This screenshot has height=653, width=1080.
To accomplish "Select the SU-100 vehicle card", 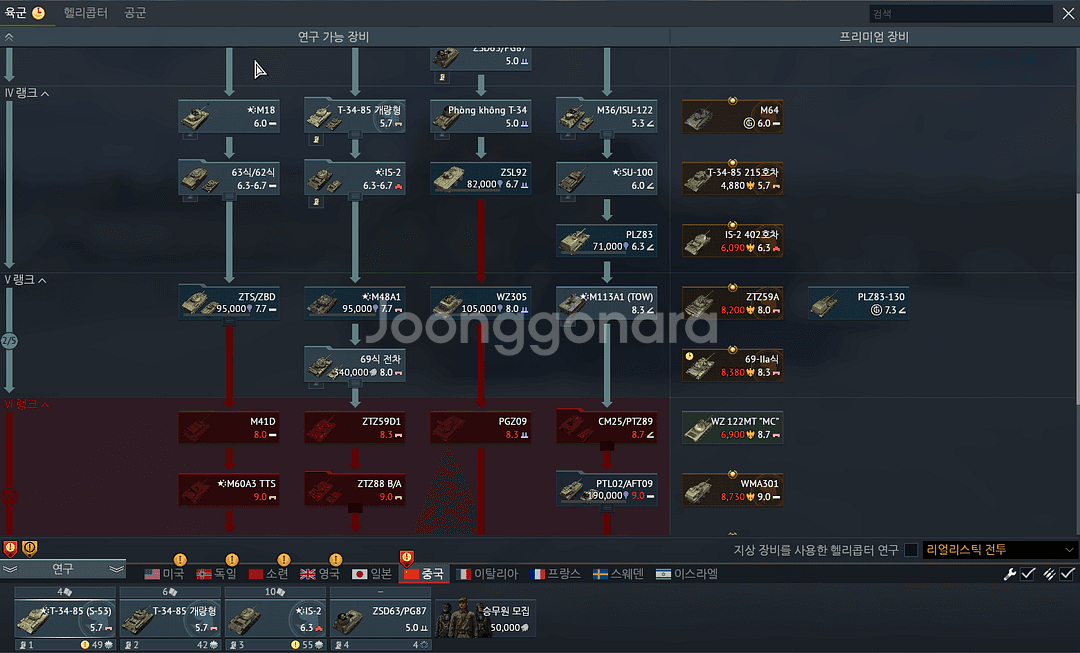I will (x=606, y=178).
